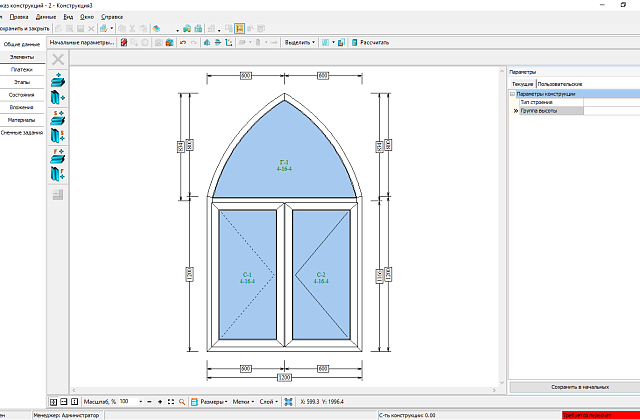The image size is (640, 420).
Task: Open the Вложения side tab
Action: tap(22, 107)
